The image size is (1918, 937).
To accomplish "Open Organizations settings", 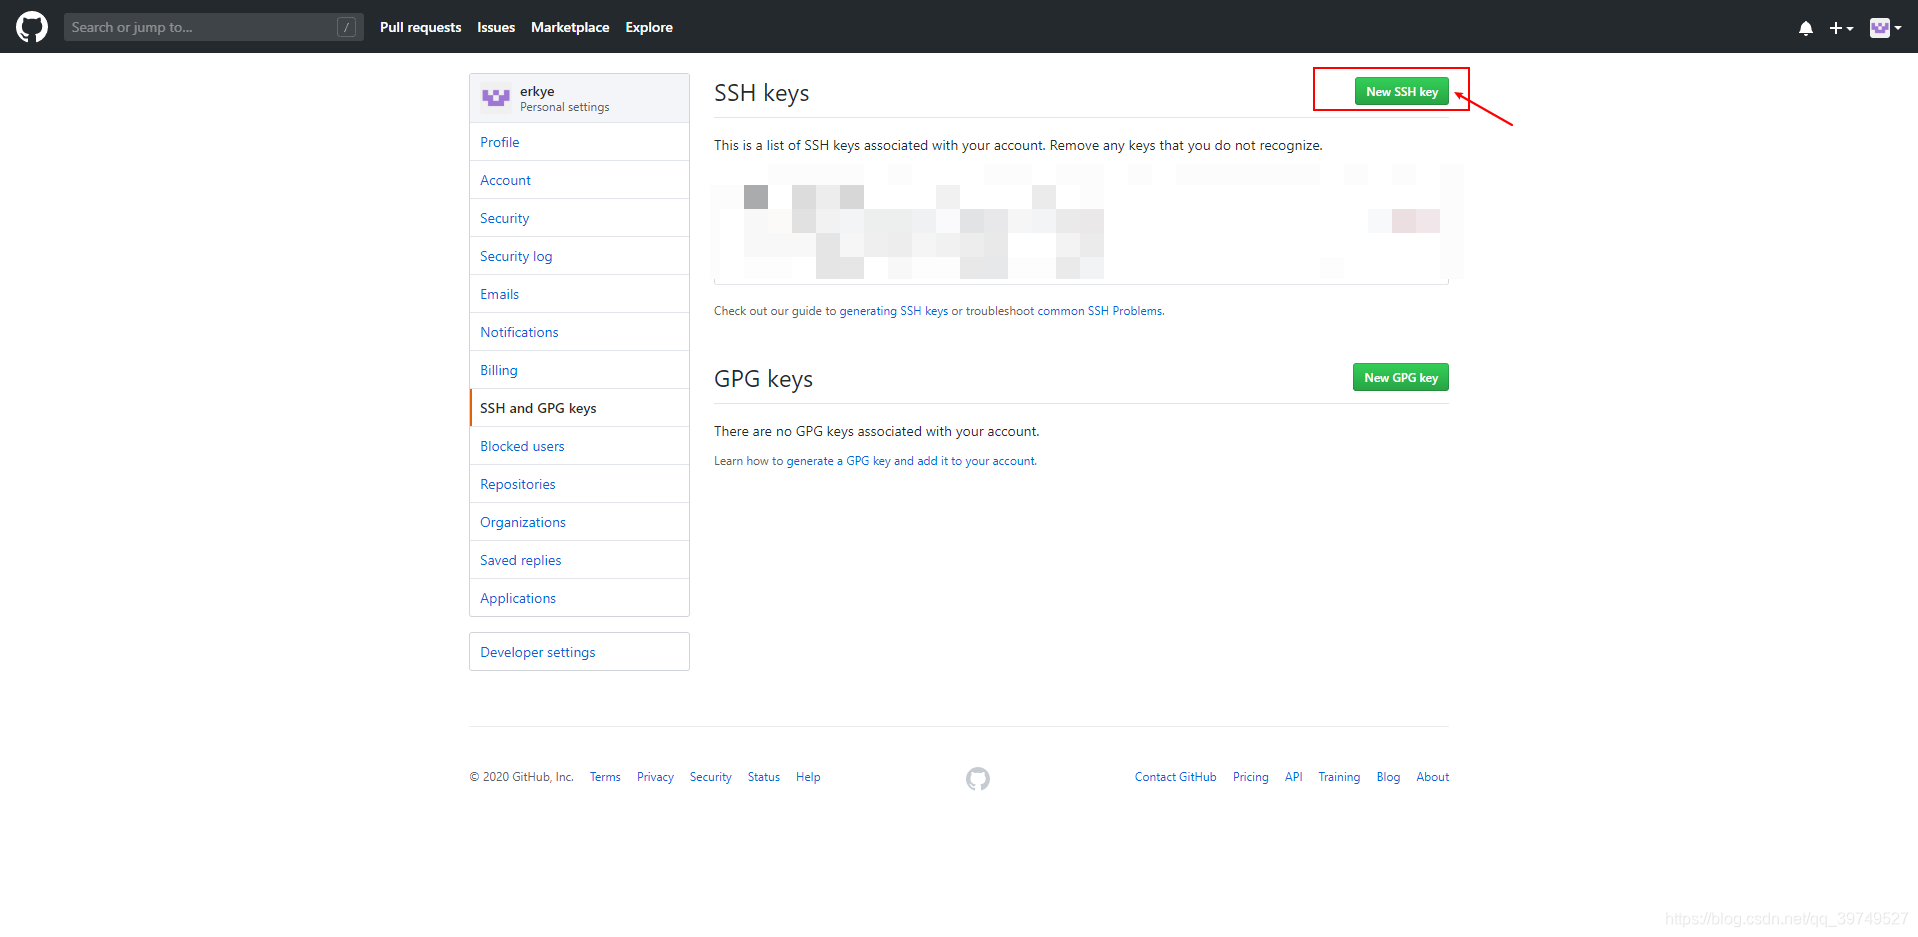I will [x=579, y=522].
